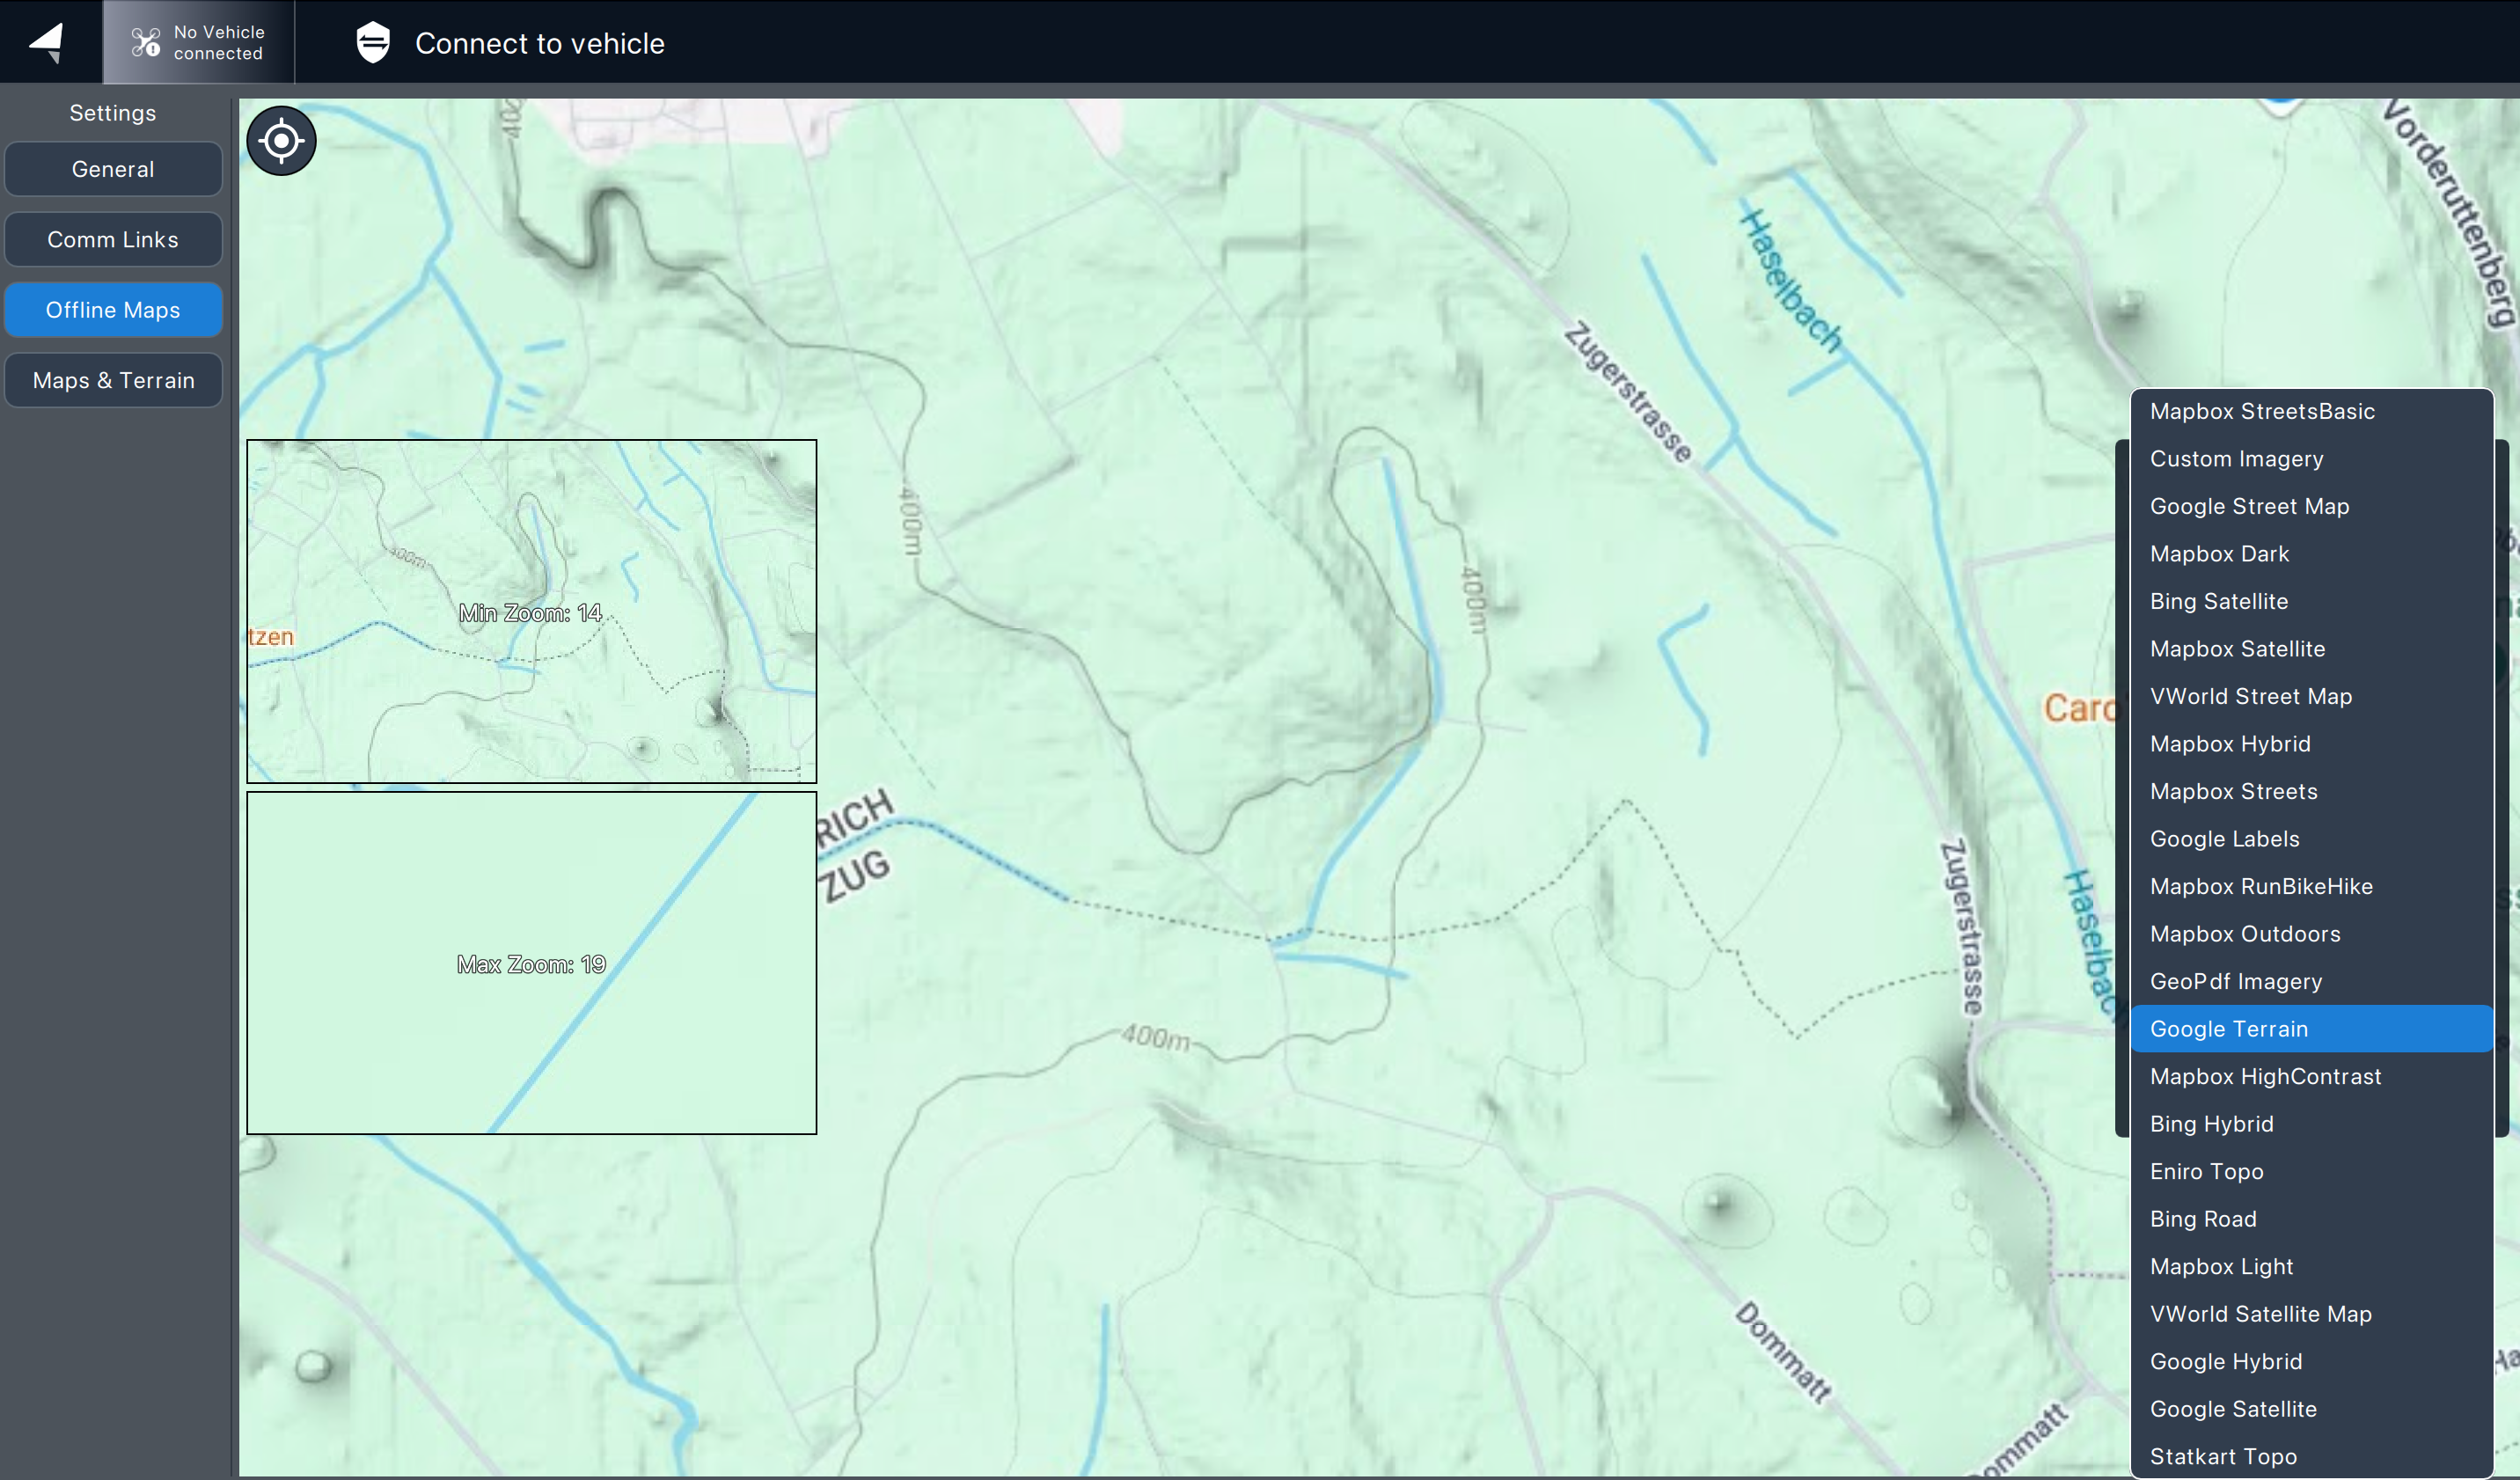Click the No Vehicle connected status icon
The height and width of the screenshot is (1480, 2520).
pyautogui.click(x=146, y=42)
